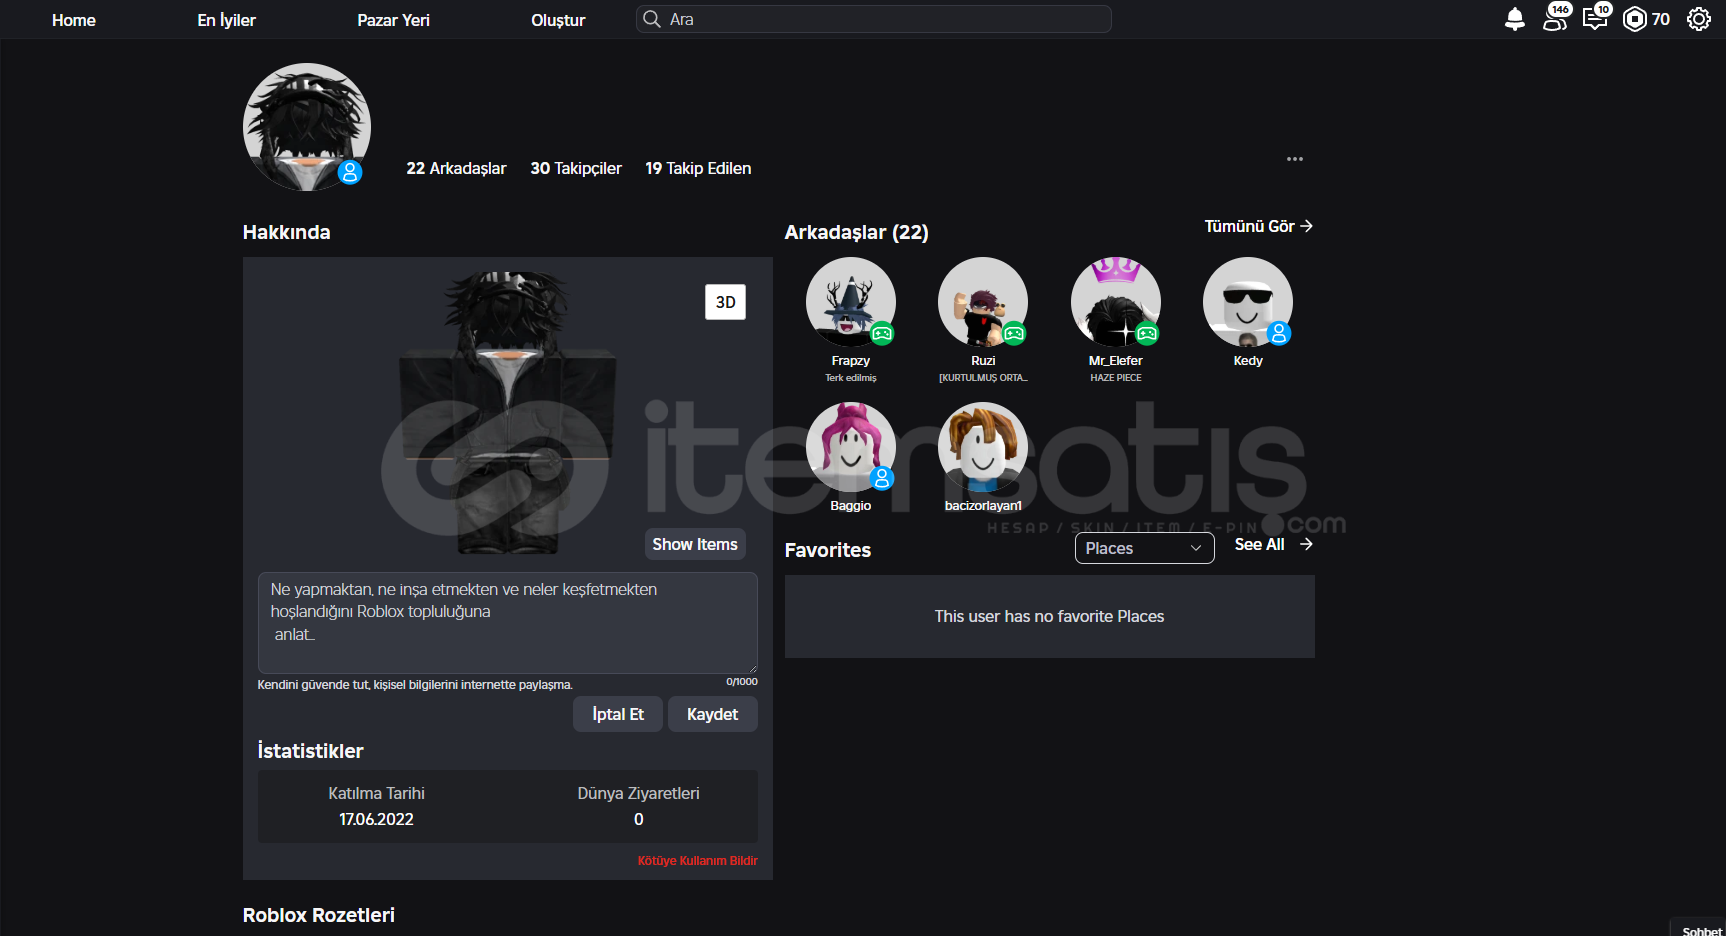Screen dimensions: 1726x936
Task: Open bacizorlayan1's friend avatar
Action: pos(983,447)
